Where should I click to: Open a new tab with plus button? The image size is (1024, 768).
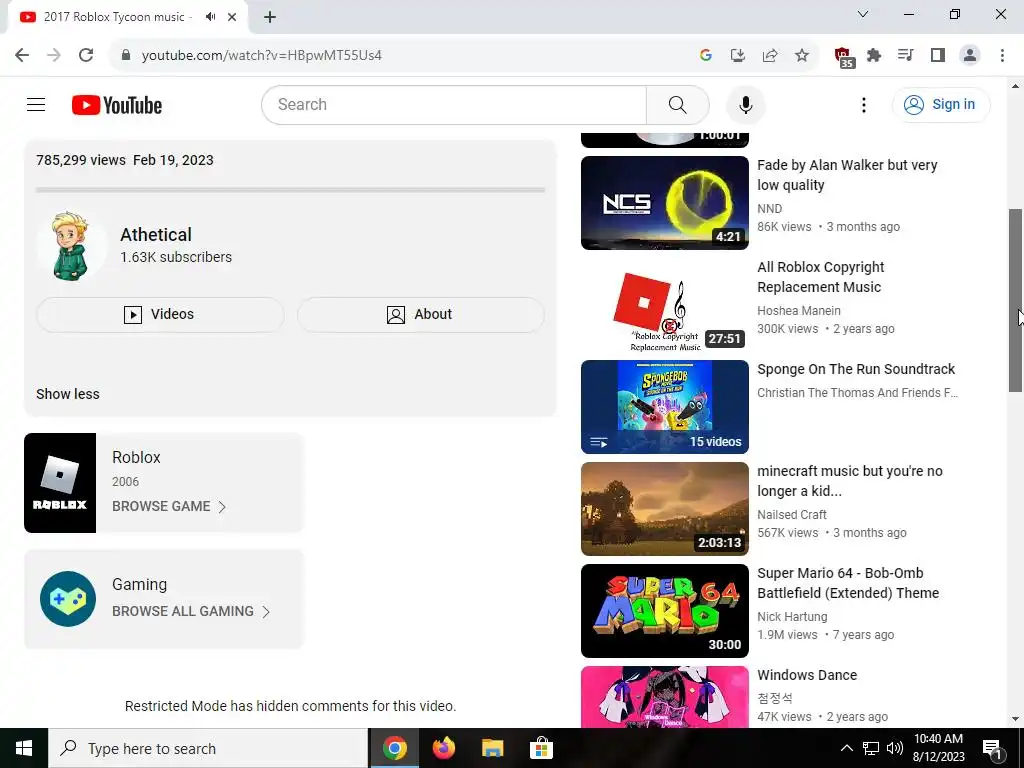click(270, 17)
